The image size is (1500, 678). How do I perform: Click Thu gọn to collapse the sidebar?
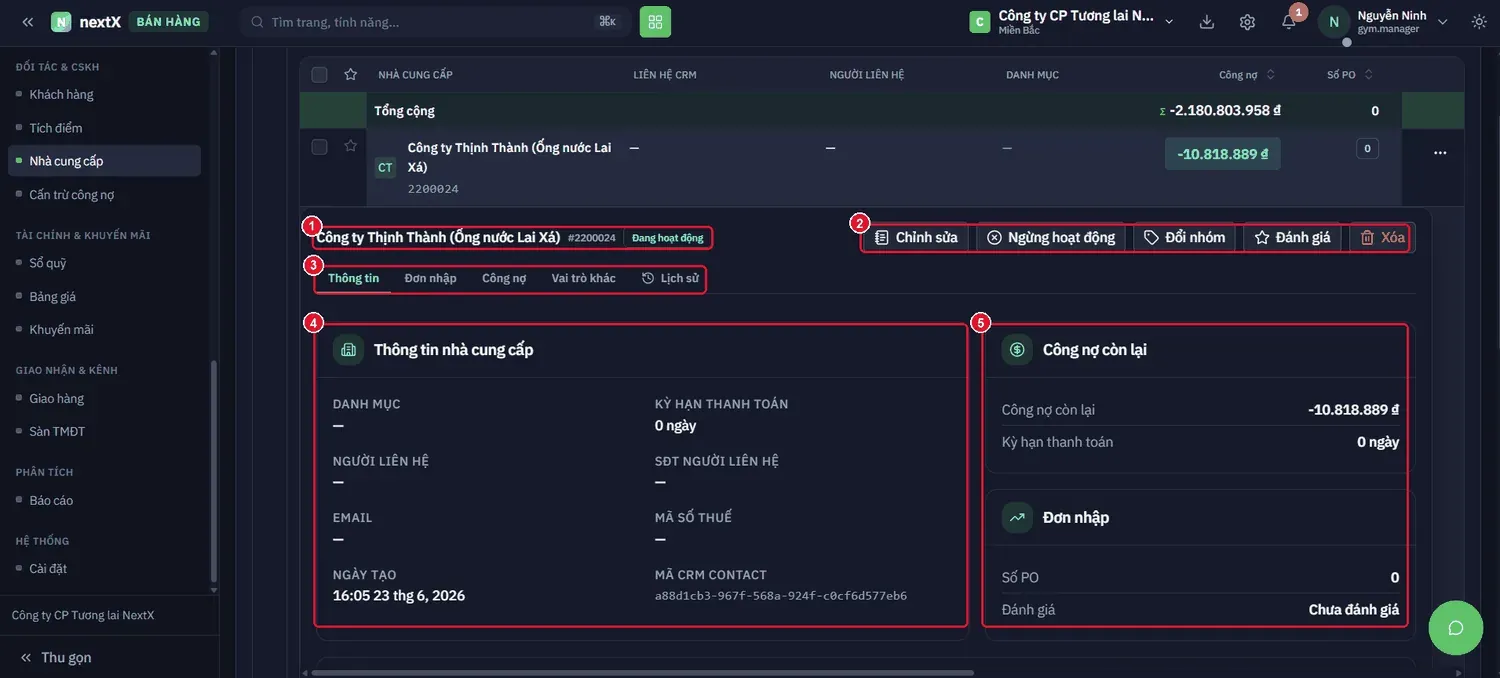tap(56, 657)
